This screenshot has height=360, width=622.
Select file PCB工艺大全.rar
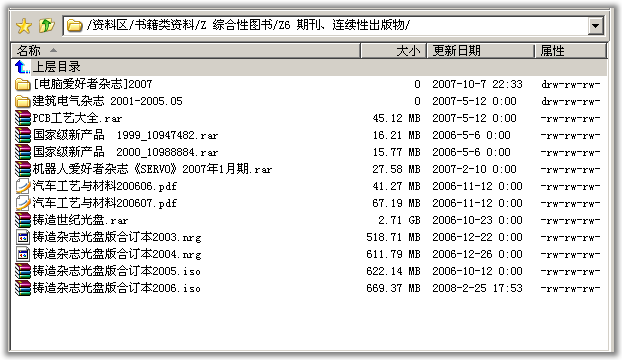[x=77, y=118]
